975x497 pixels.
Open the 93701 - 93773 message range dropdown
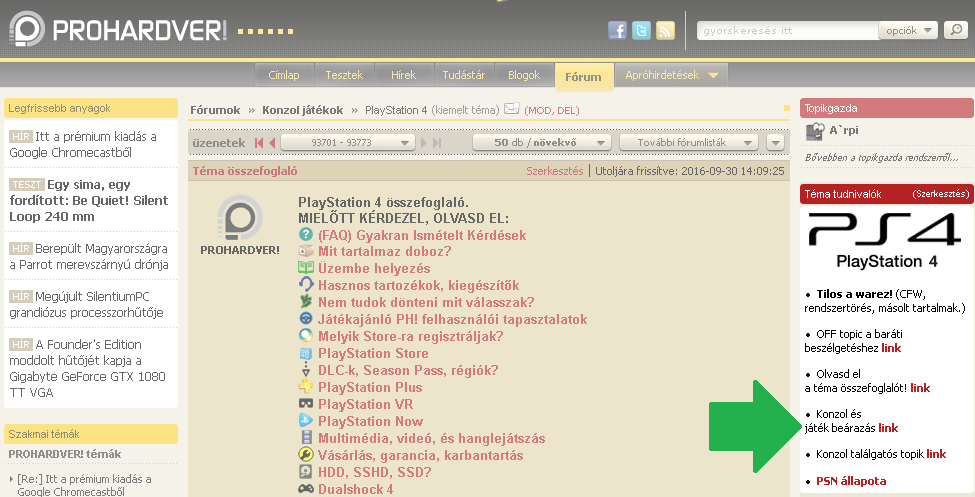point(348,142)
